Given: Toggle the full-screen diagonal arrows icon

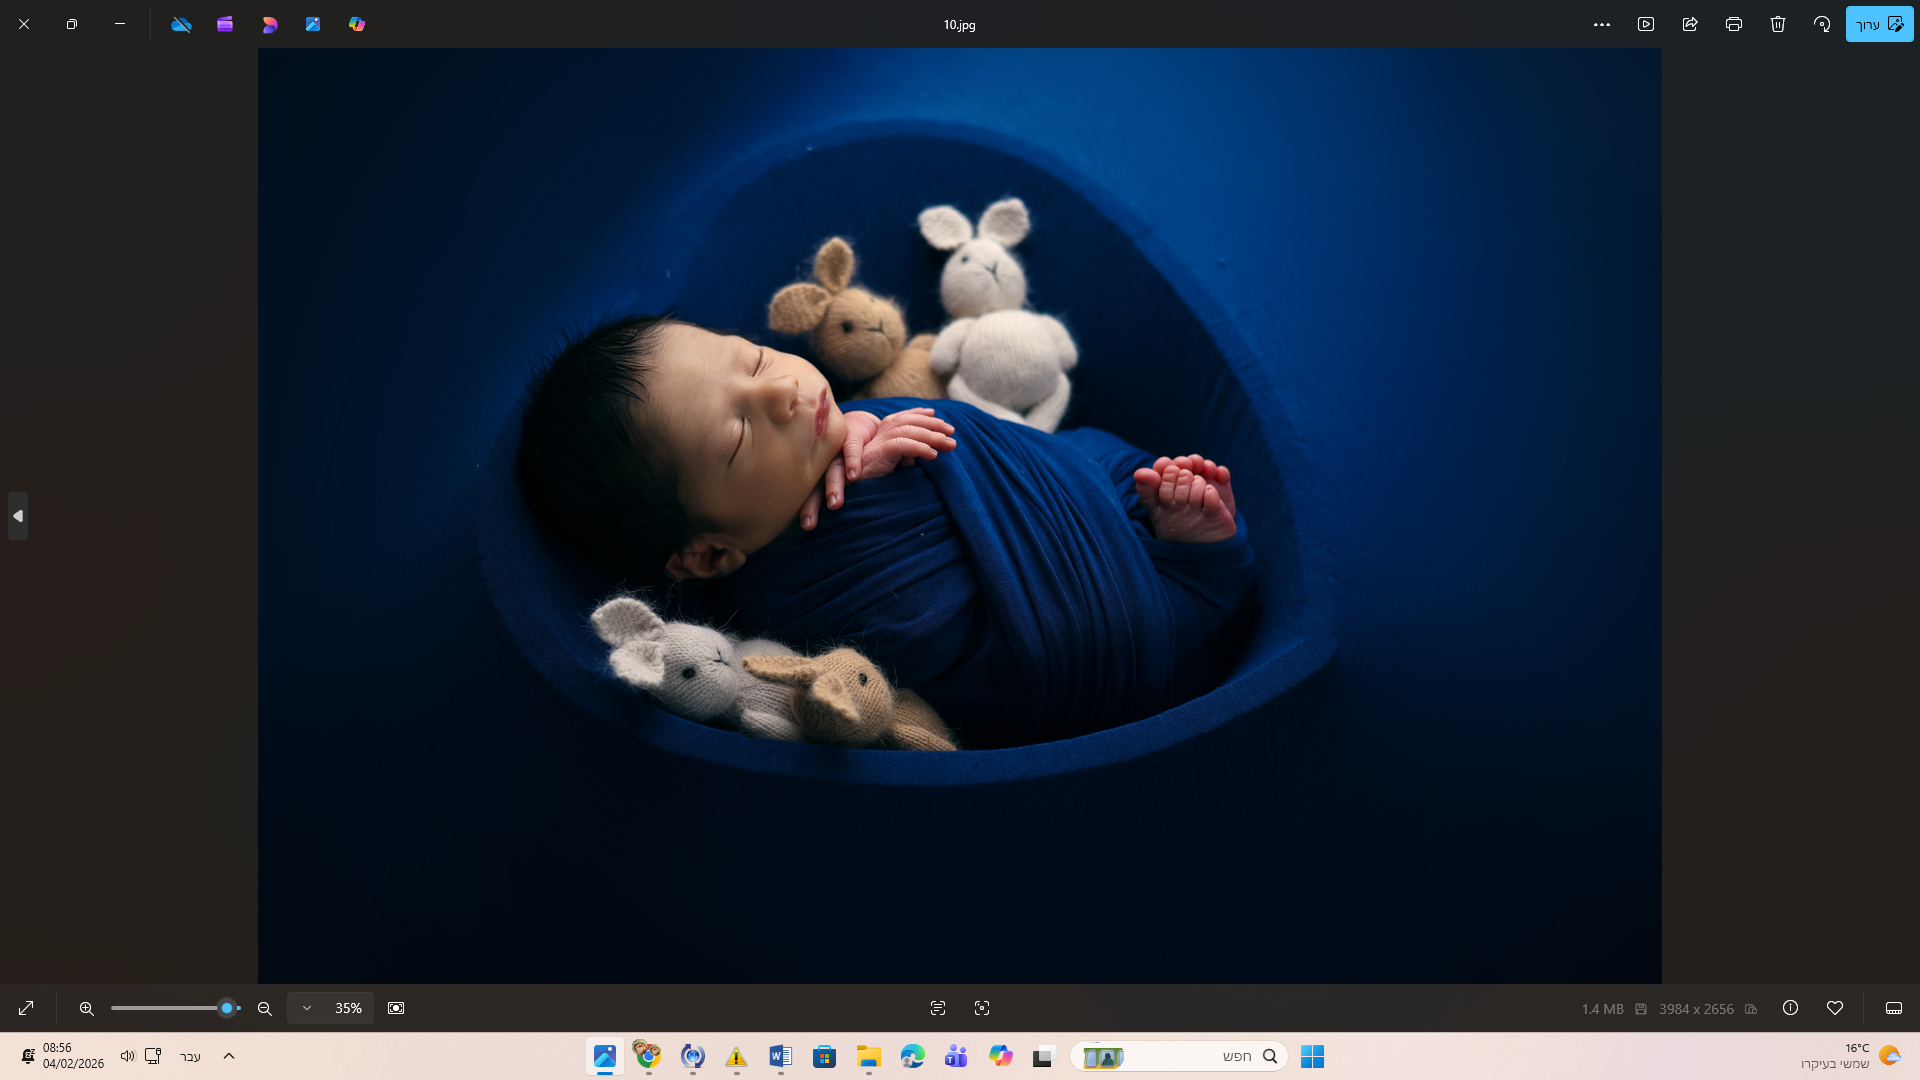Looking at the screenshot, I should click(26, 1008).
